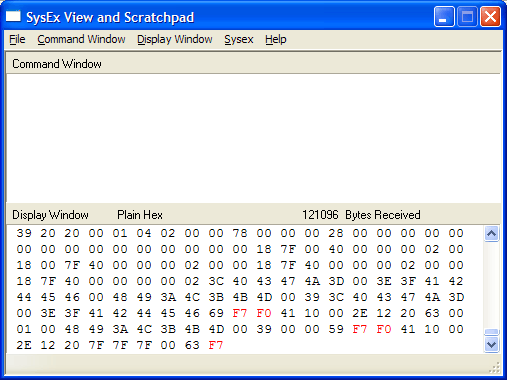Click the application icon in title bar
Screen dimensions: 507x380
tap(13, 16)
